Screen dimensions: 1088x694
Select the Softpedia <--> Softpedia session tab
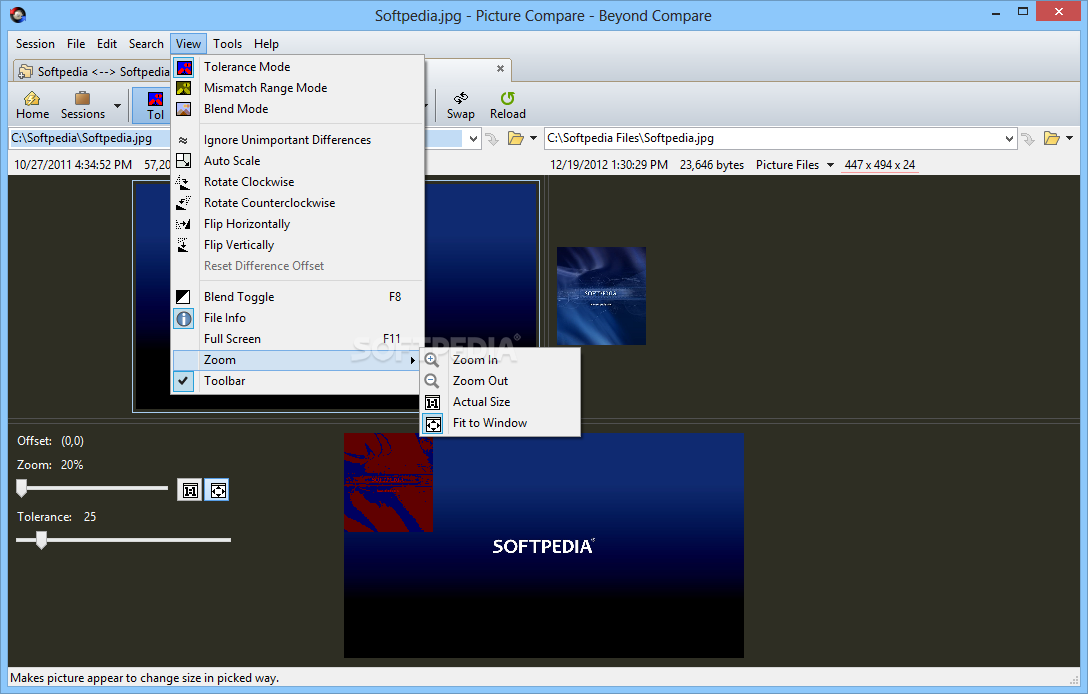pyautogui.click(x=93, y=71)
